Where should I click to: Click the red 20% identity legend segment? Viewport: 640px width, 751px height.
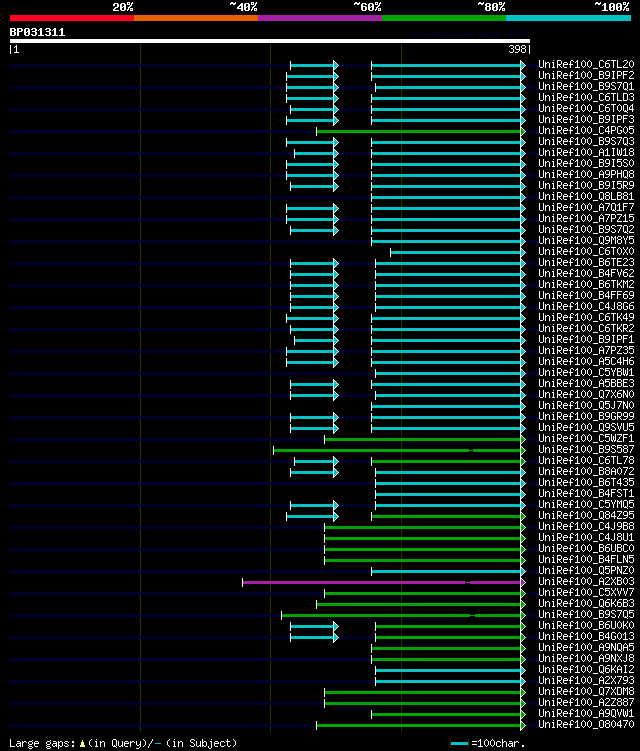[72, 18]
